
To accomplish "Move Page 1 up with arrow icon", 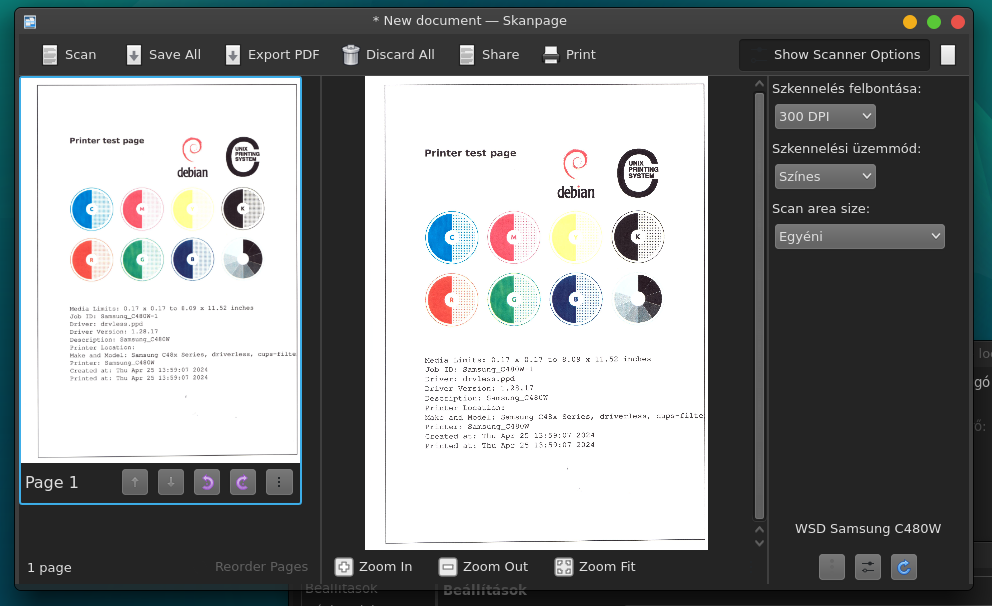I will 135,482.
